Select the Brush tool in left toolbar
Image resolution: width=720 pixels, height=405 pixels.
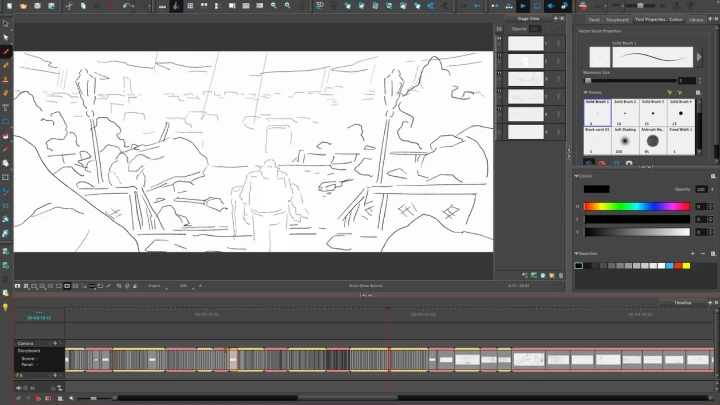click(x=6, y=51)
